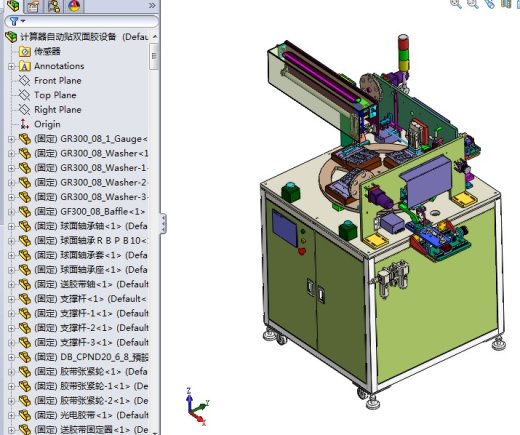
Task: Click the feature tree vertical scrollbar thumb
Action: pos(154,56)
